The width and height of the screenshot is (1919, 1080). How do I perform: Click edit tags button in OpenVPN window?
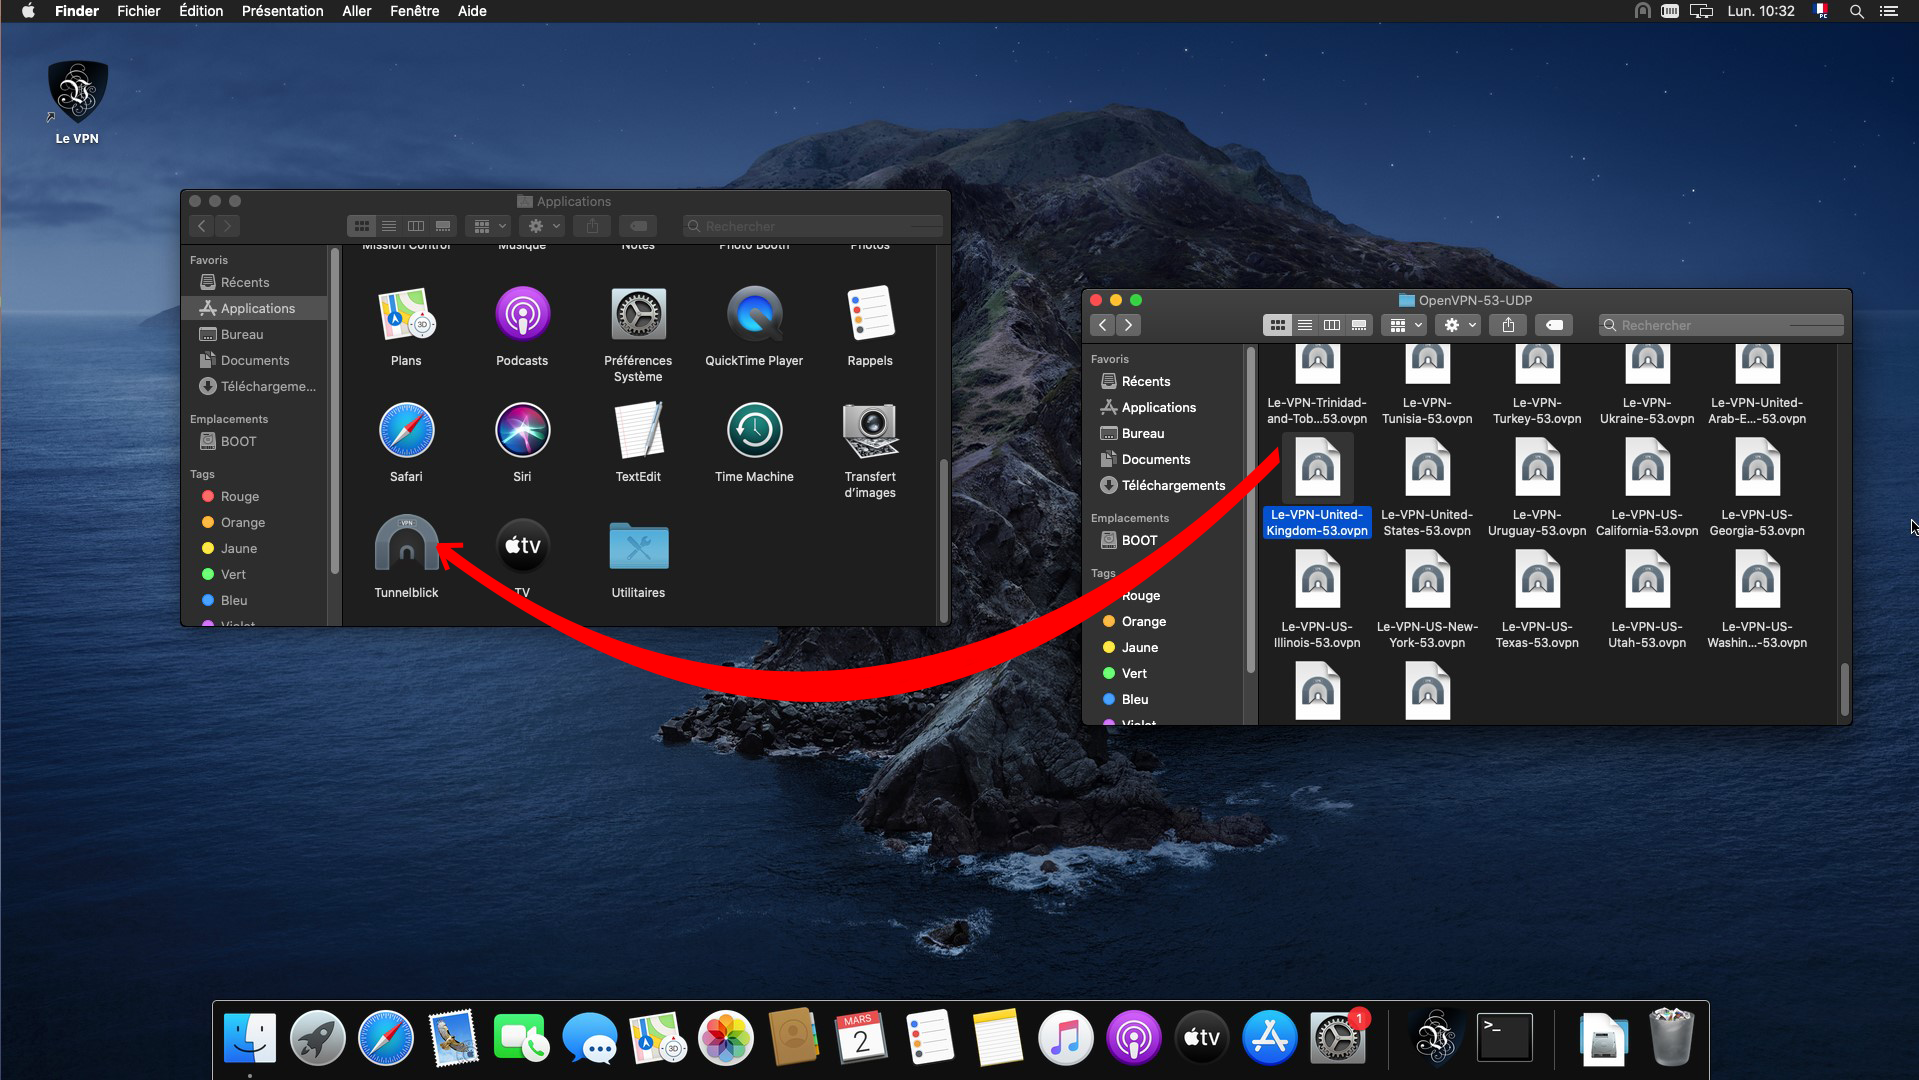point(1554,325)
